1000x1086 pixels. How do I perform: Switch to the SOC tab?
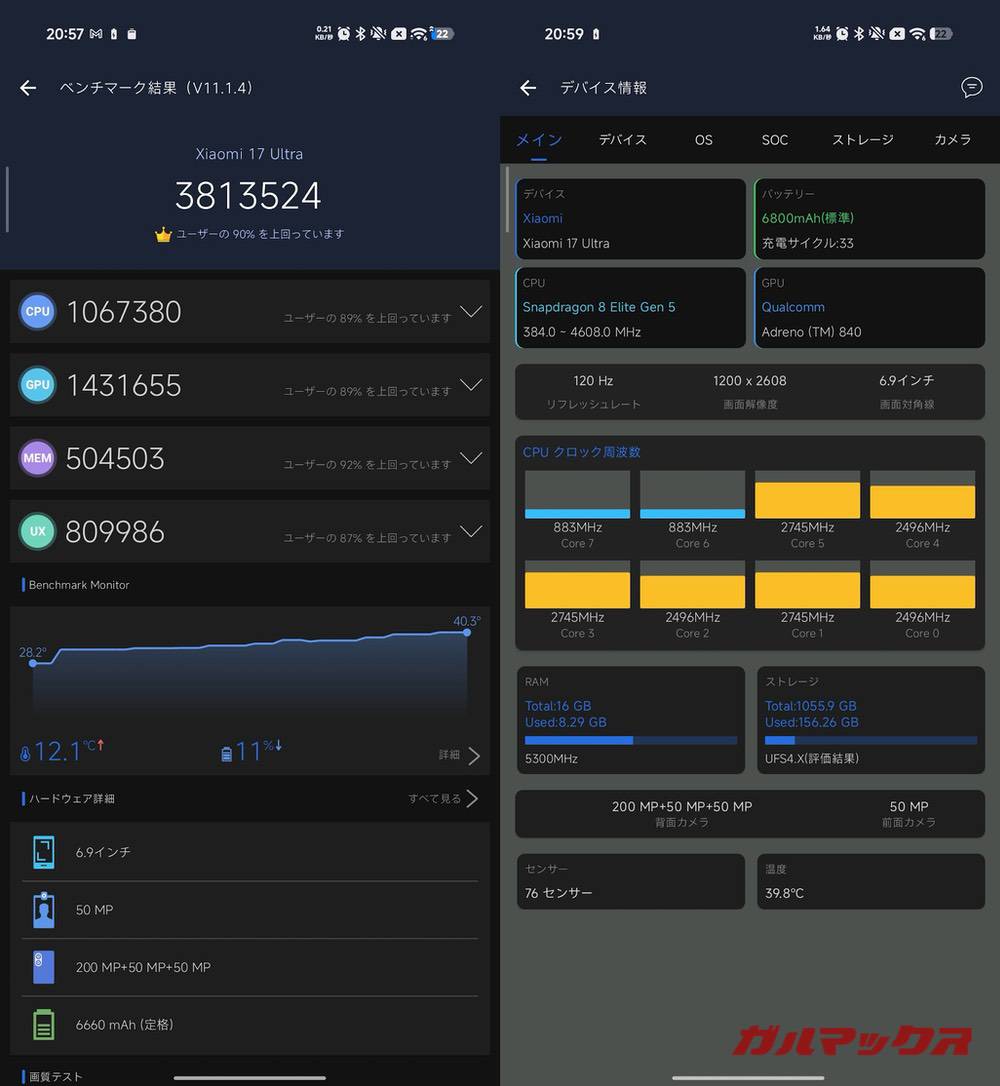click(775, 140)
